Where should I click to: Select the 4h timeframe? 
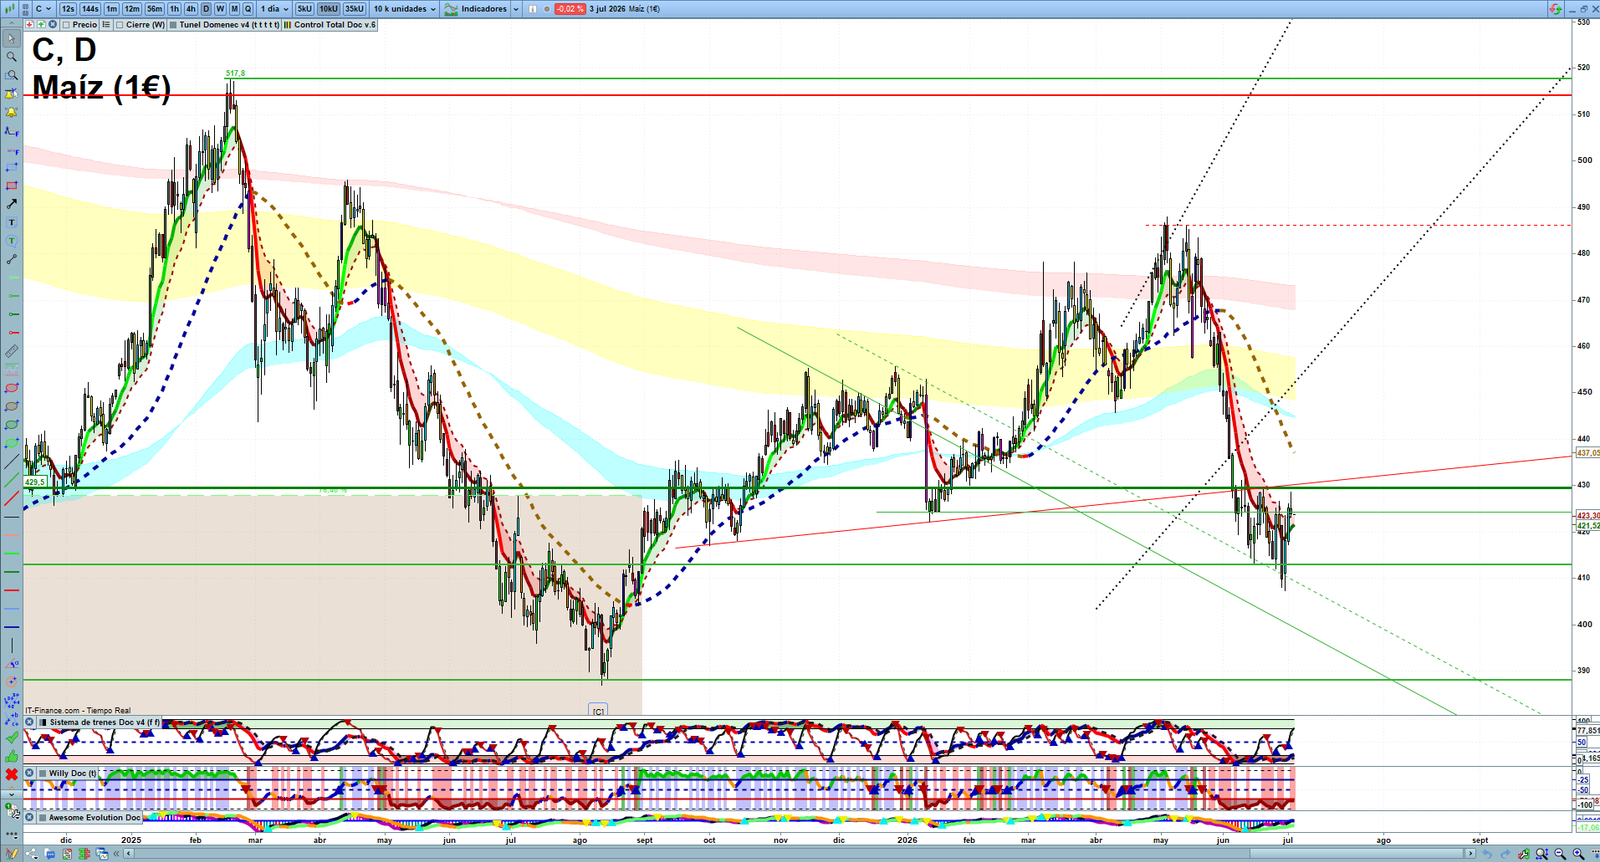[191, 9]
